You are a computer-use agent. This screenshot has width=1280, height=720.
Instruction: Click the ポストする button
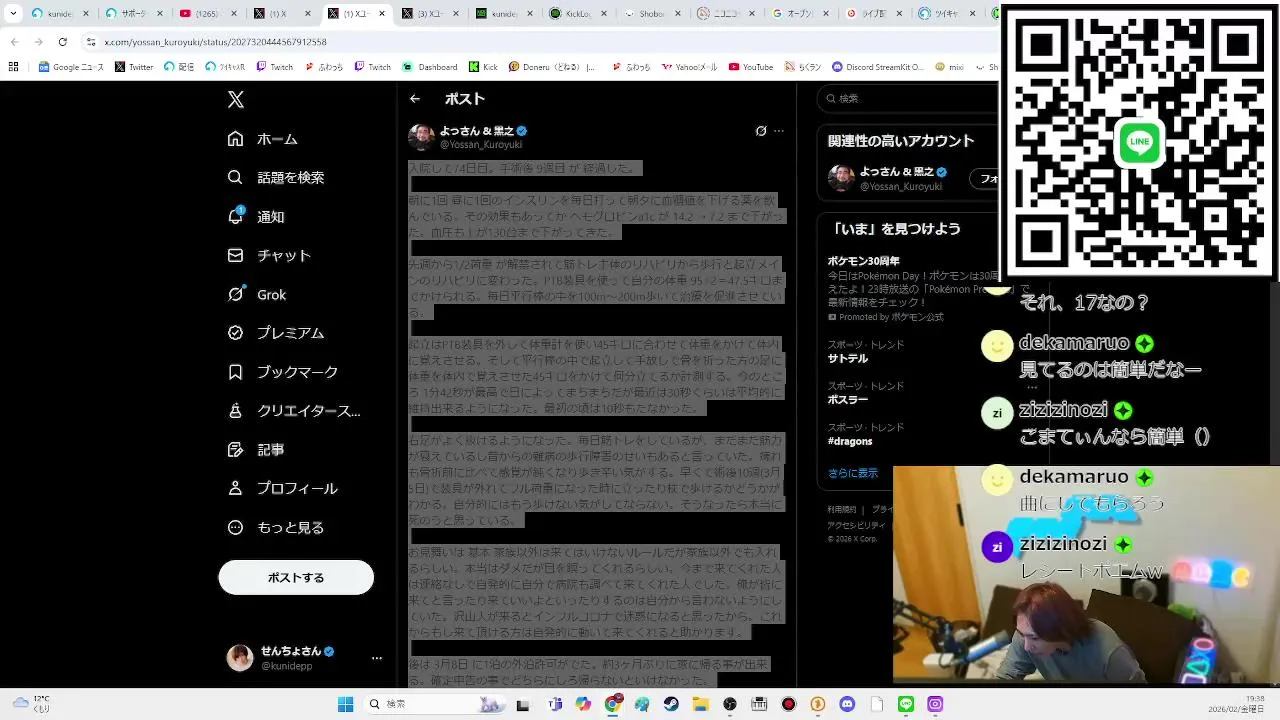[296, 577]
